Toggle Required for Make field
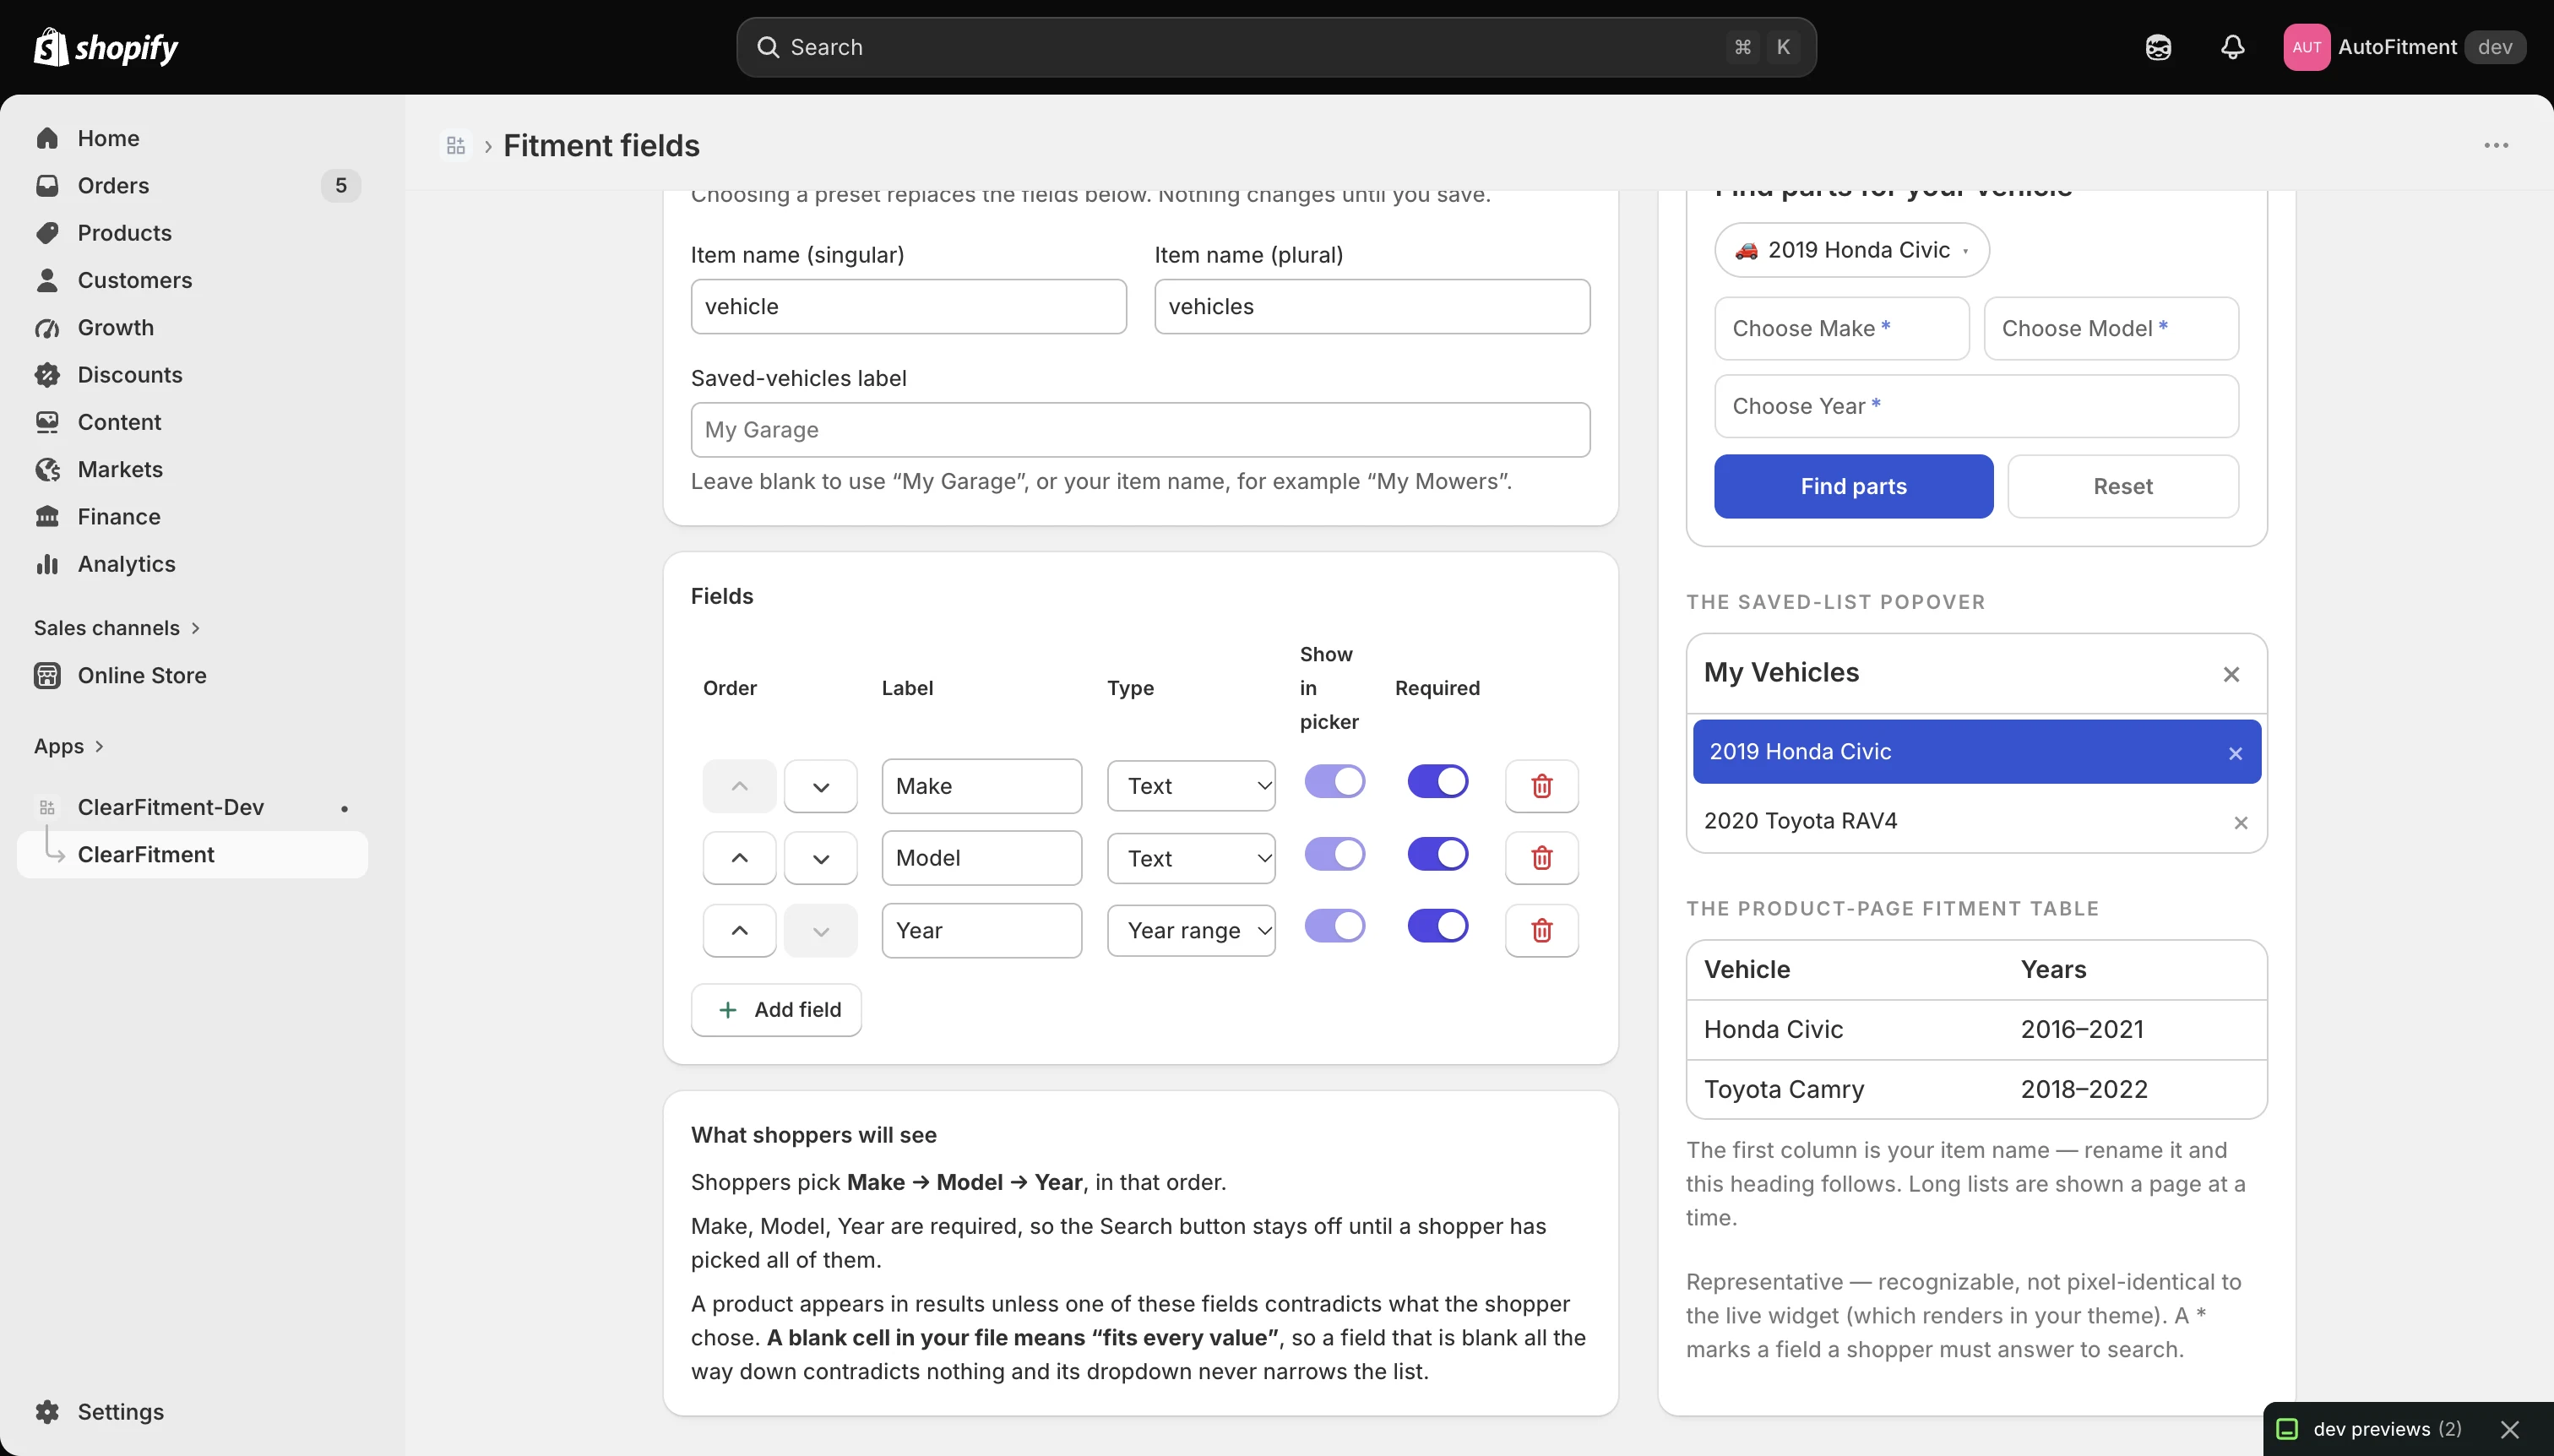The image size is (2554, 1456). point(1437,781)
